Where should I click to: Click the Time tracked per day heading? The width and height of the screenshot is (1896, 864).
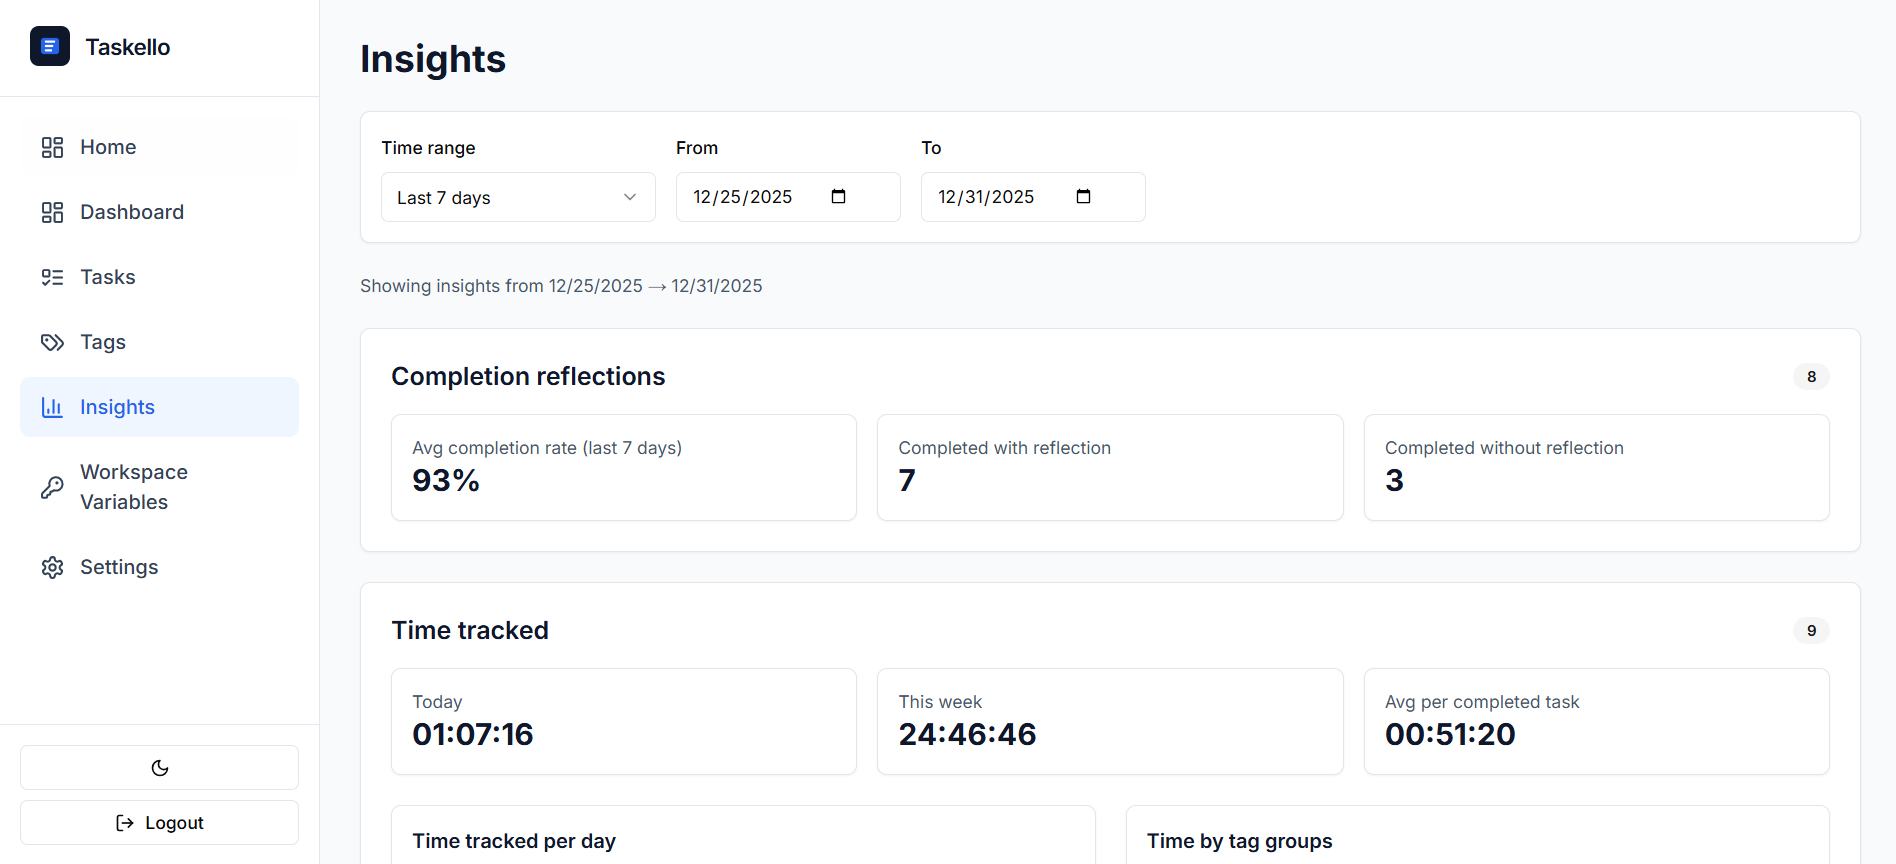[514, 841]
